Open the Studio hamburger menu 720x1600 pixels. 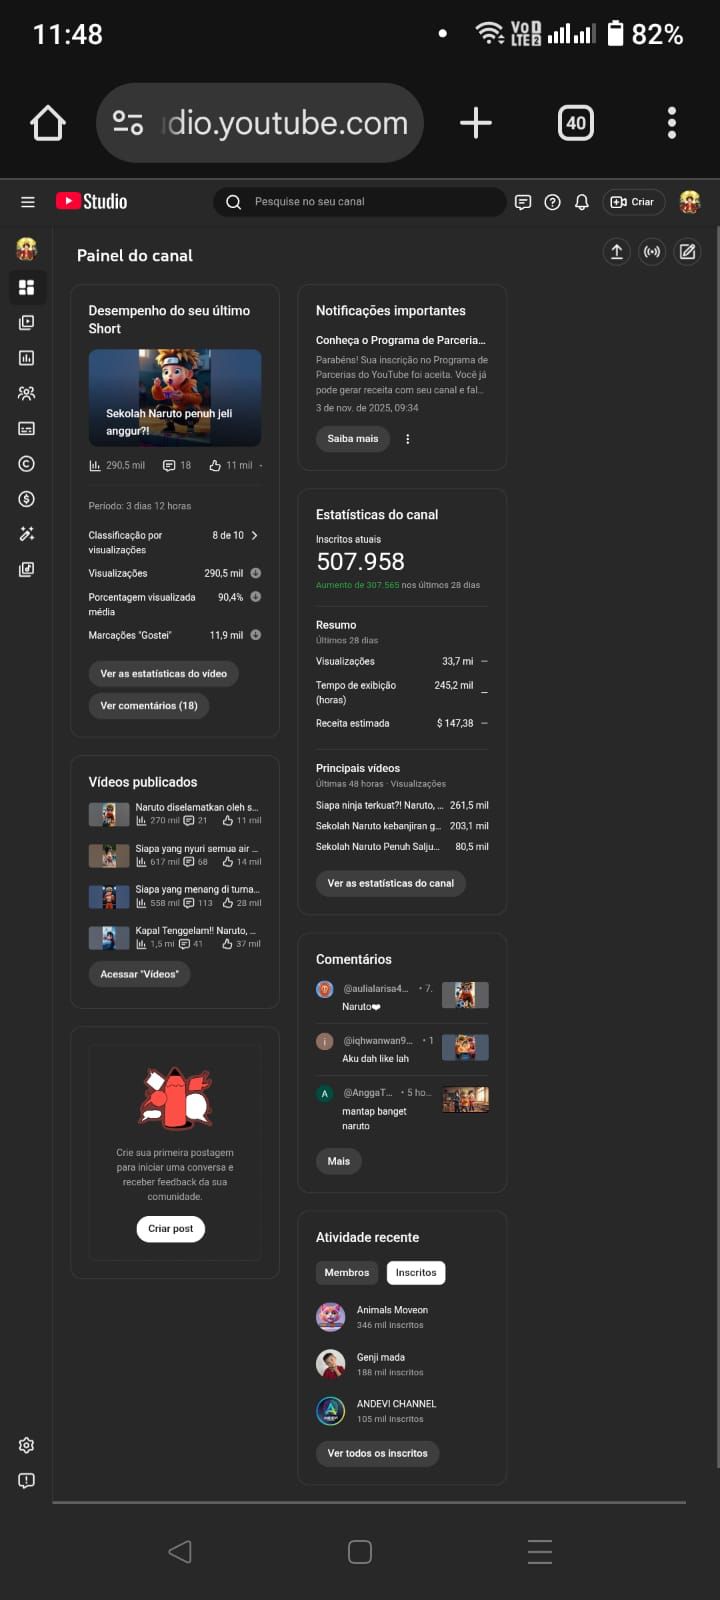[28, 202]
